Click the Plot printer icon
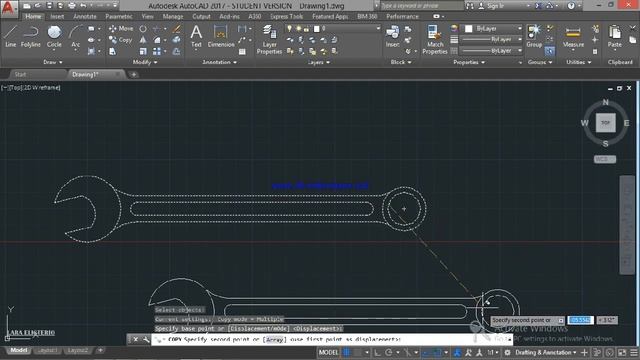The width and height of the screenshot is (640, 360). tap(72, 6)
